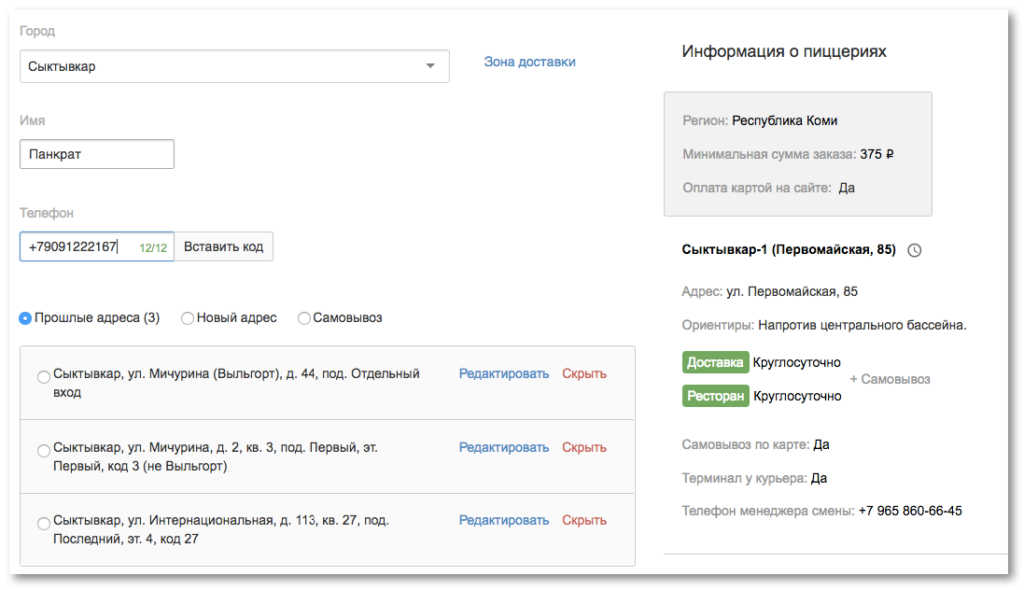Click into the Телефон number field
The width and height of the screenshot is (1024, 590).
tap(97, 247)
